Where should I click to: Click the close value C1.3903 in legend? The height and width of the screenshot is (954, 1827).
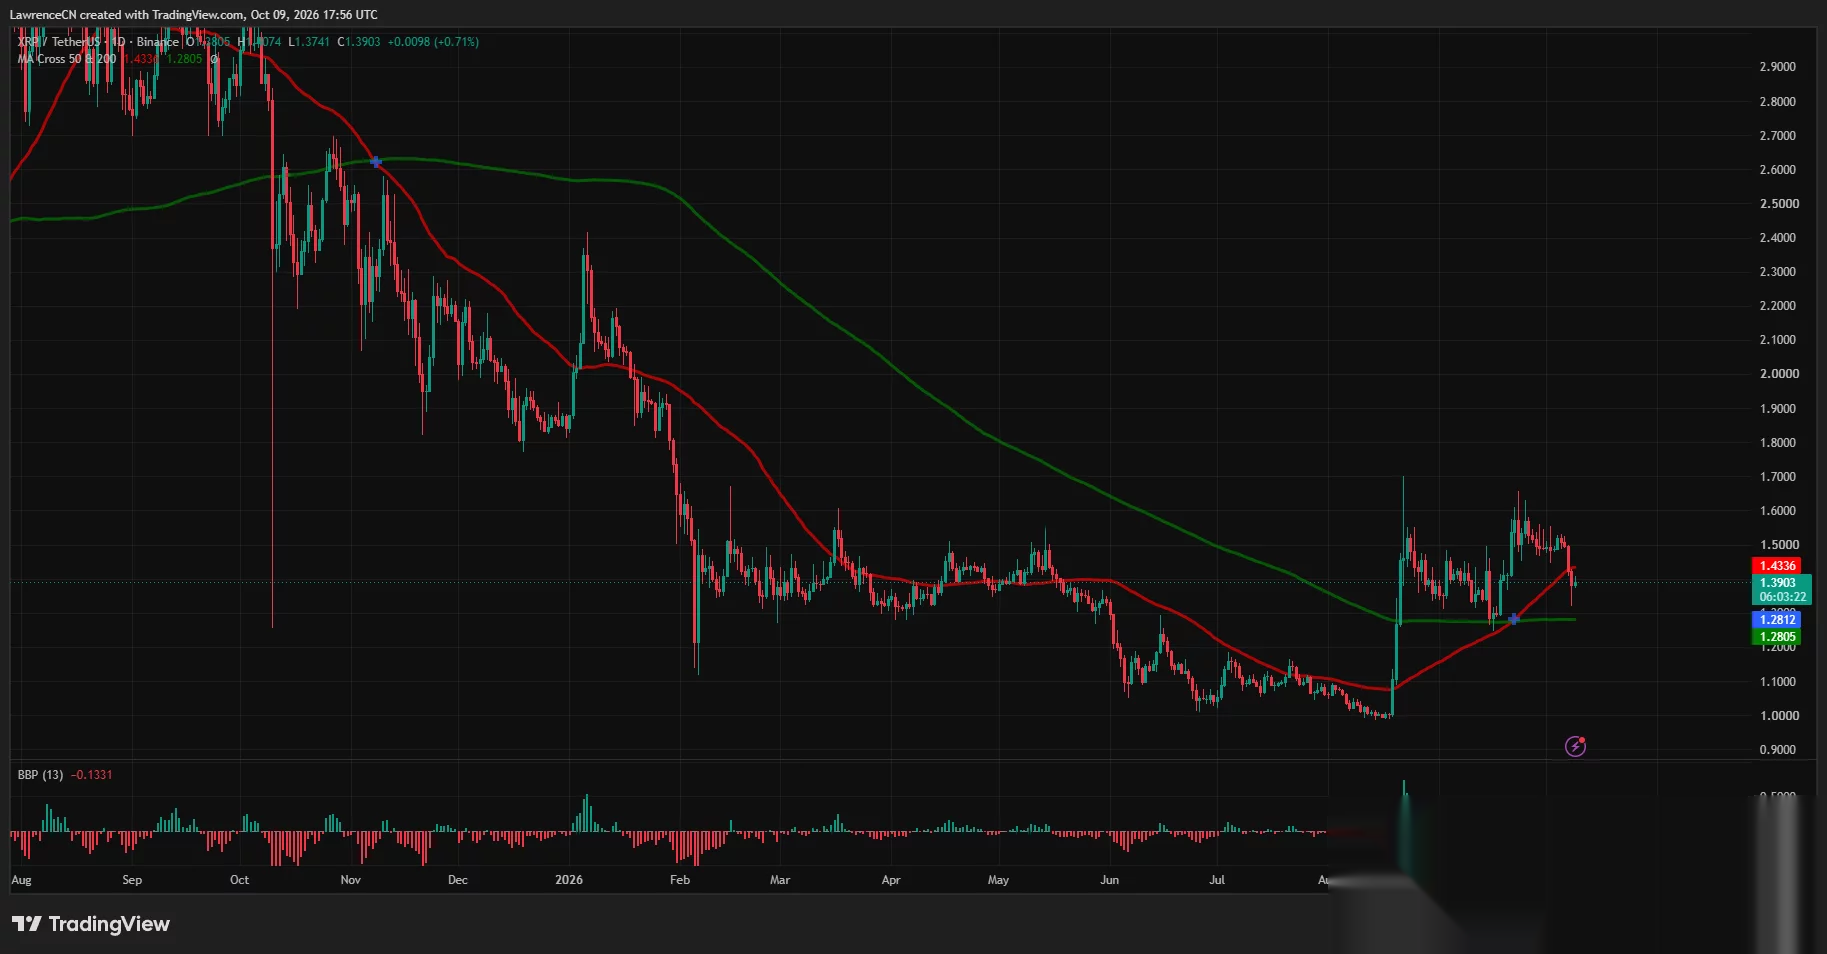(x=358, y=42)
